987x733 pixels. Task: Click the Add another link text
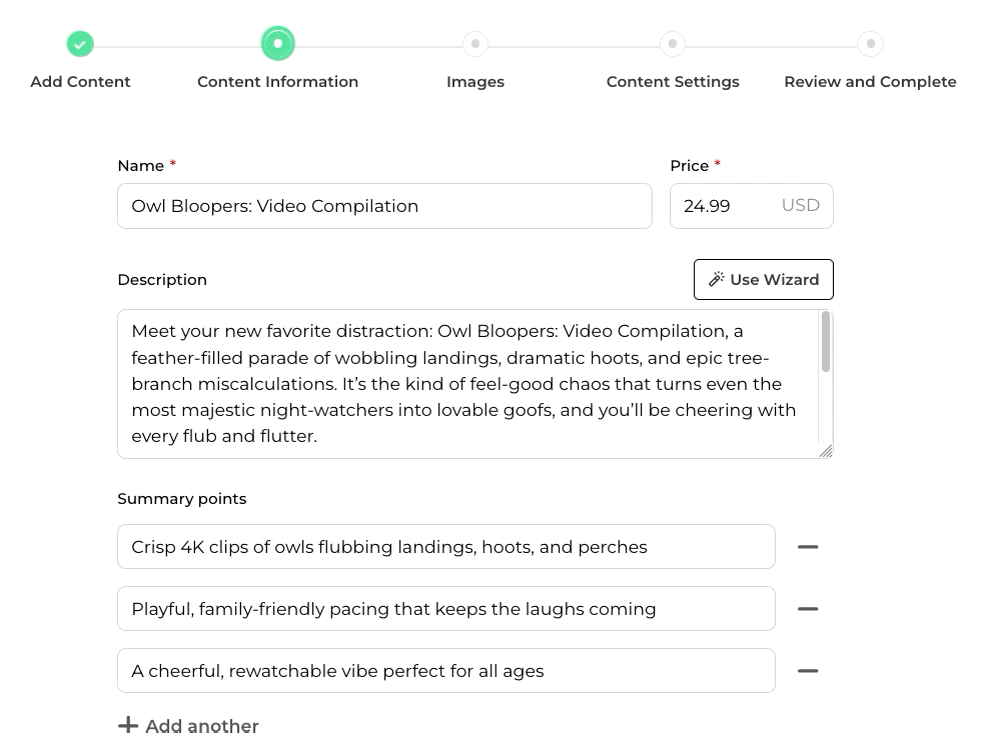pyautogui.click(x=202, y=725)
